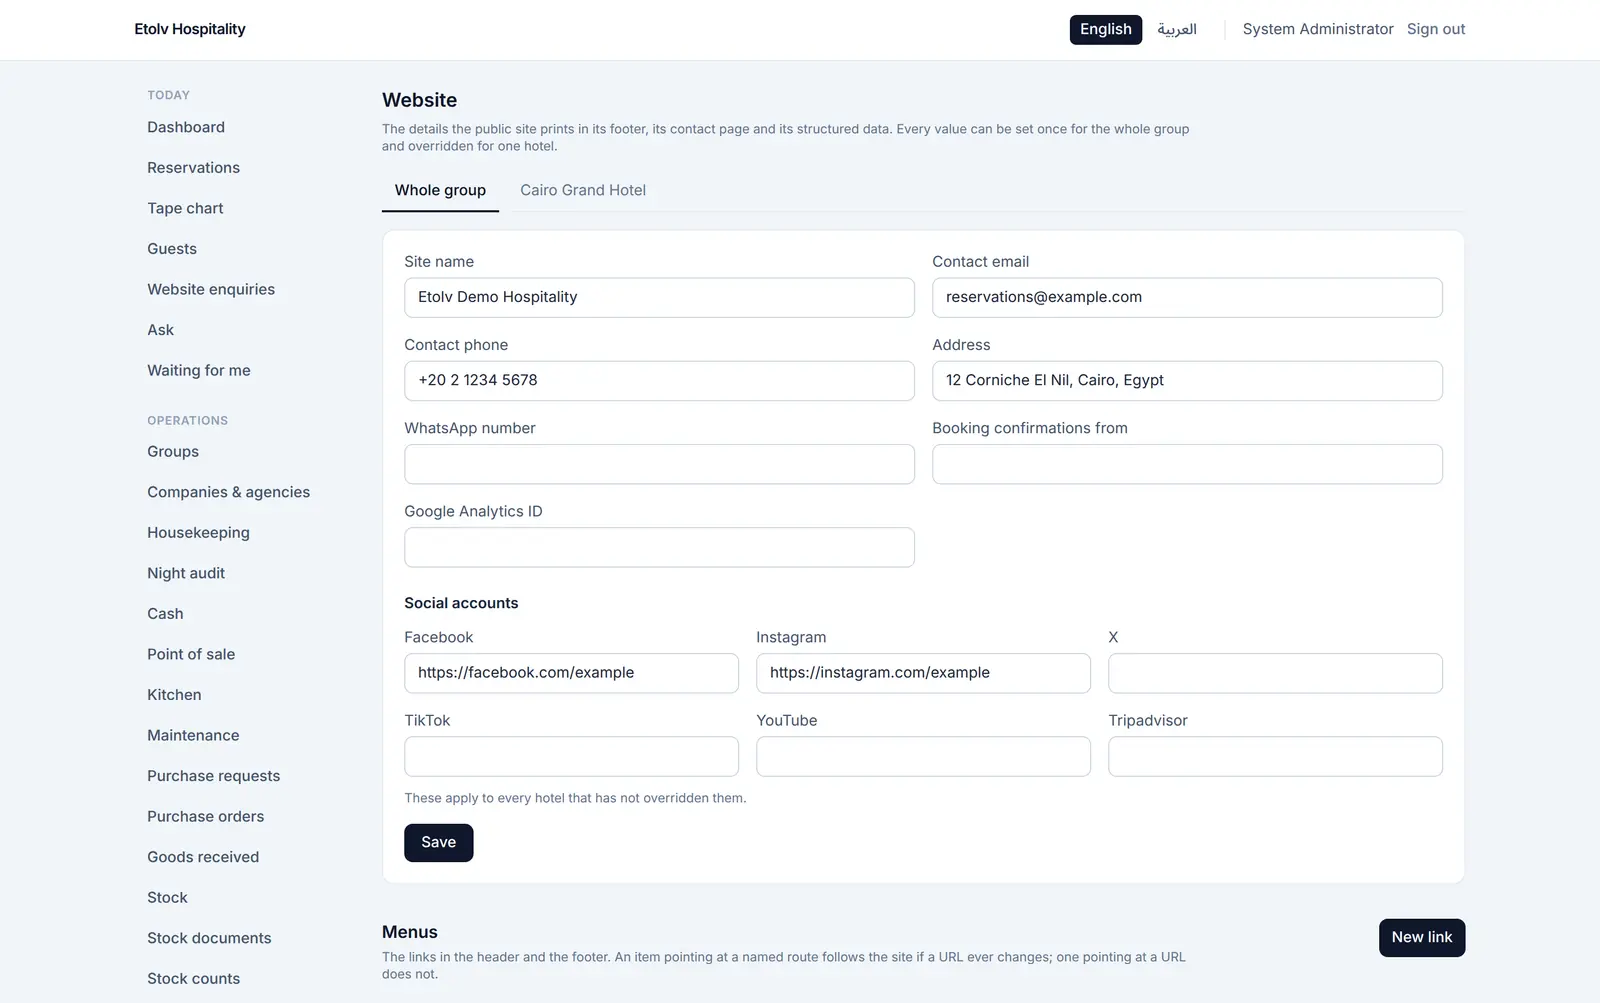Select the English language option

coord(1105,29)
